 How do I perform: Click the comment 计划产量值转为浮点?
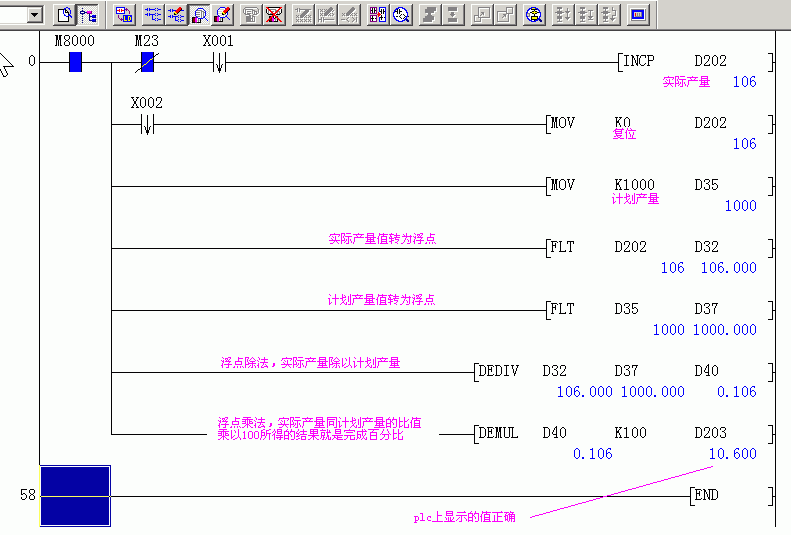coord(381,300)
